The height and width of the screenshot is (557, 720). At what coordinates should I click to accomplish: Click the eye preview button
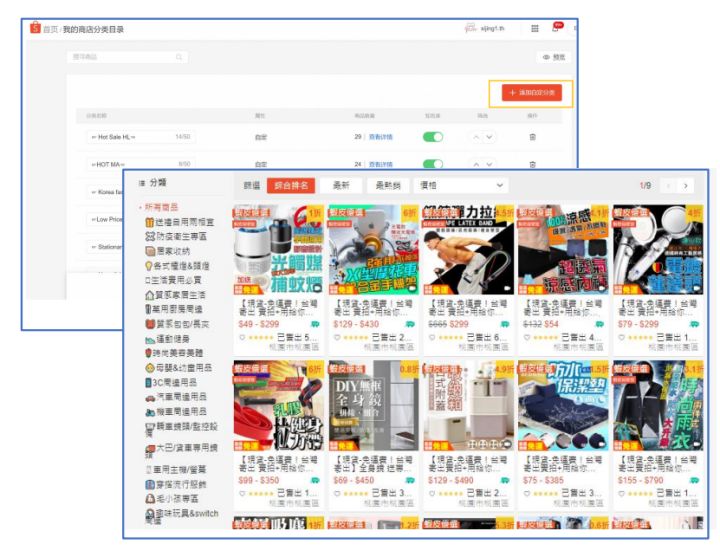[x=554, y=57]
